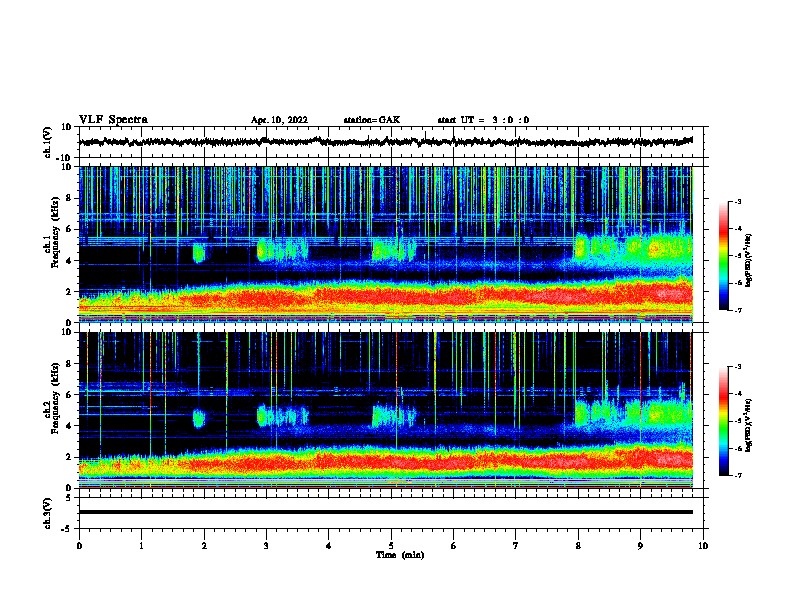Click the time axis tick label "7"
The height and width of the screenshot is (612, 792).
516,546
